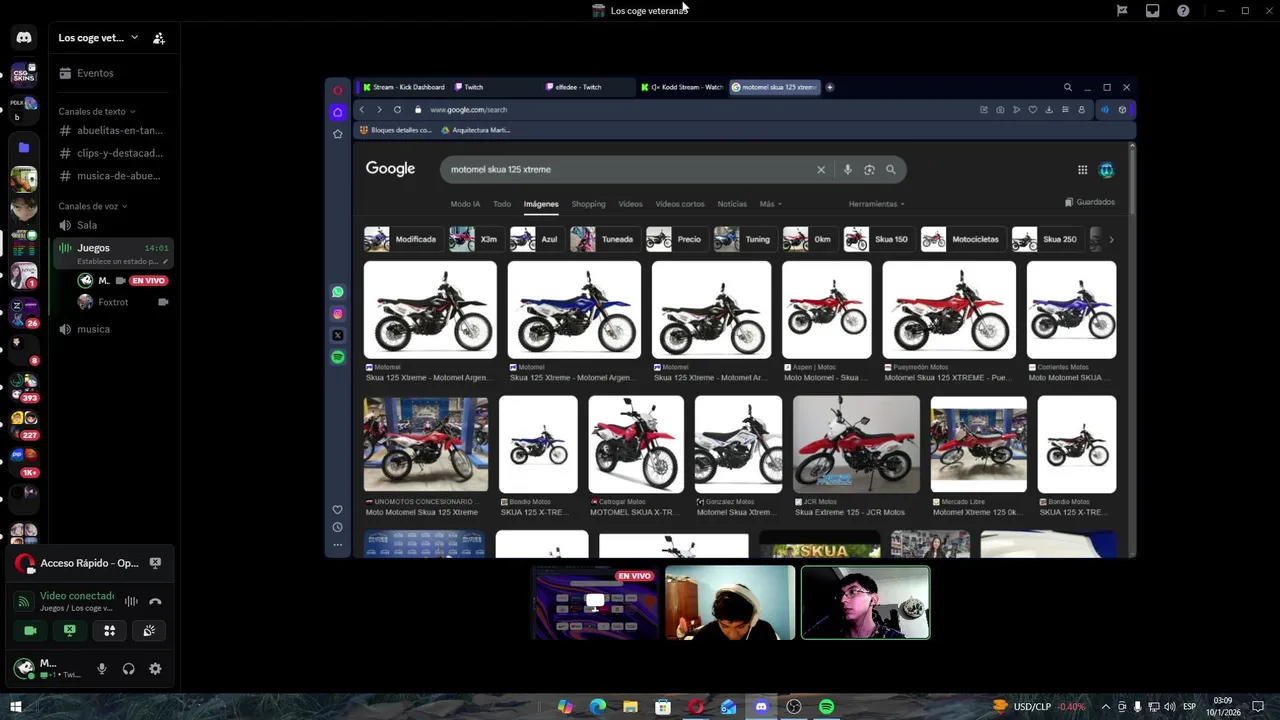This screenshot has height=720, width=1280.
Task: Open Microsoft Edge from the taskbar
Action: [x=598, y=707]
